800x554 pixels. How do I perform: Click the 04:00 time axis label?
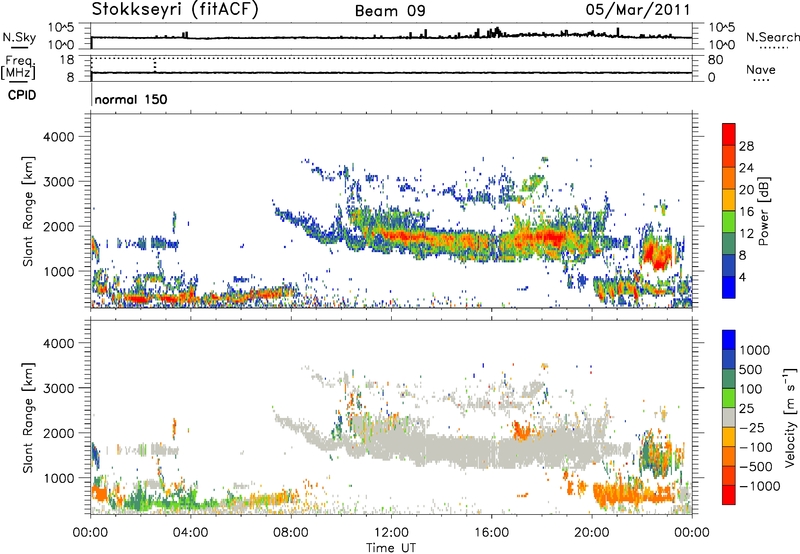coord(190,533)
